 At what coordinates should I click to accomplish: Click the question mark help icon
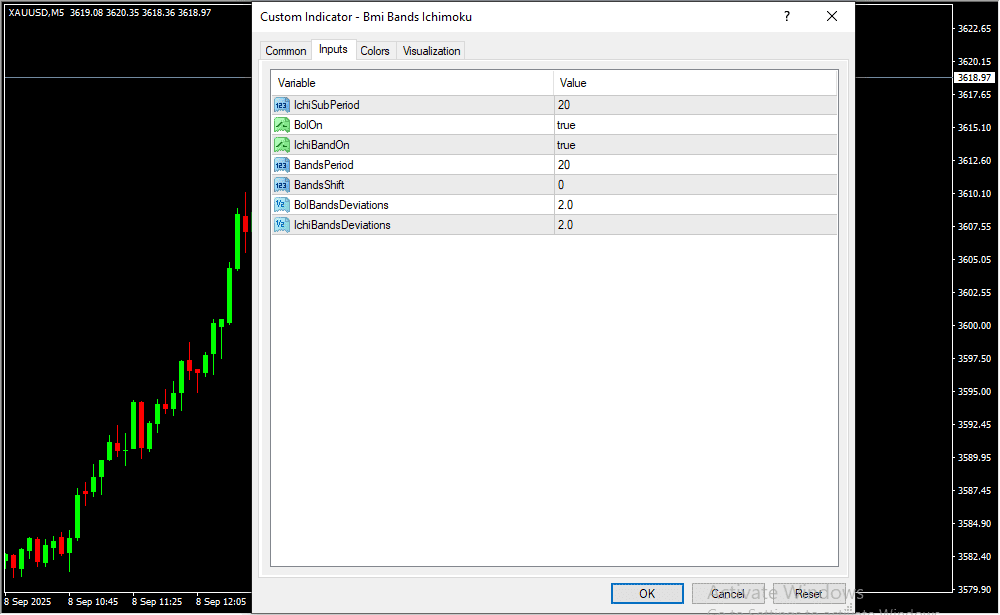click(x=787, y=17)
